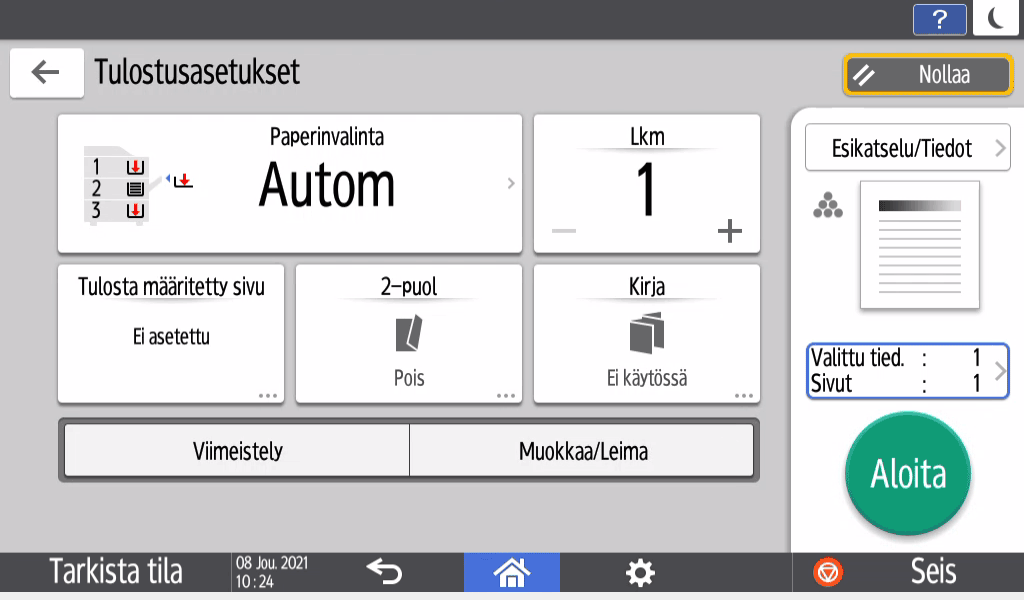Toggle 2-puol duplex printing on

click(x=408, y=333)
